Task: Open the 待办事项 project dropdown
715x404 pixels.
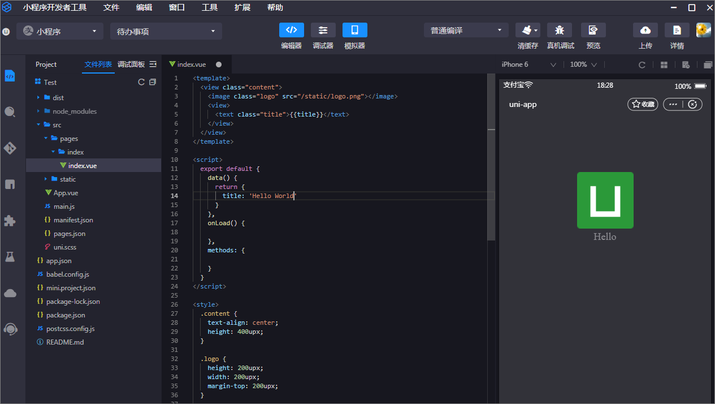Action: pos(166,31)
